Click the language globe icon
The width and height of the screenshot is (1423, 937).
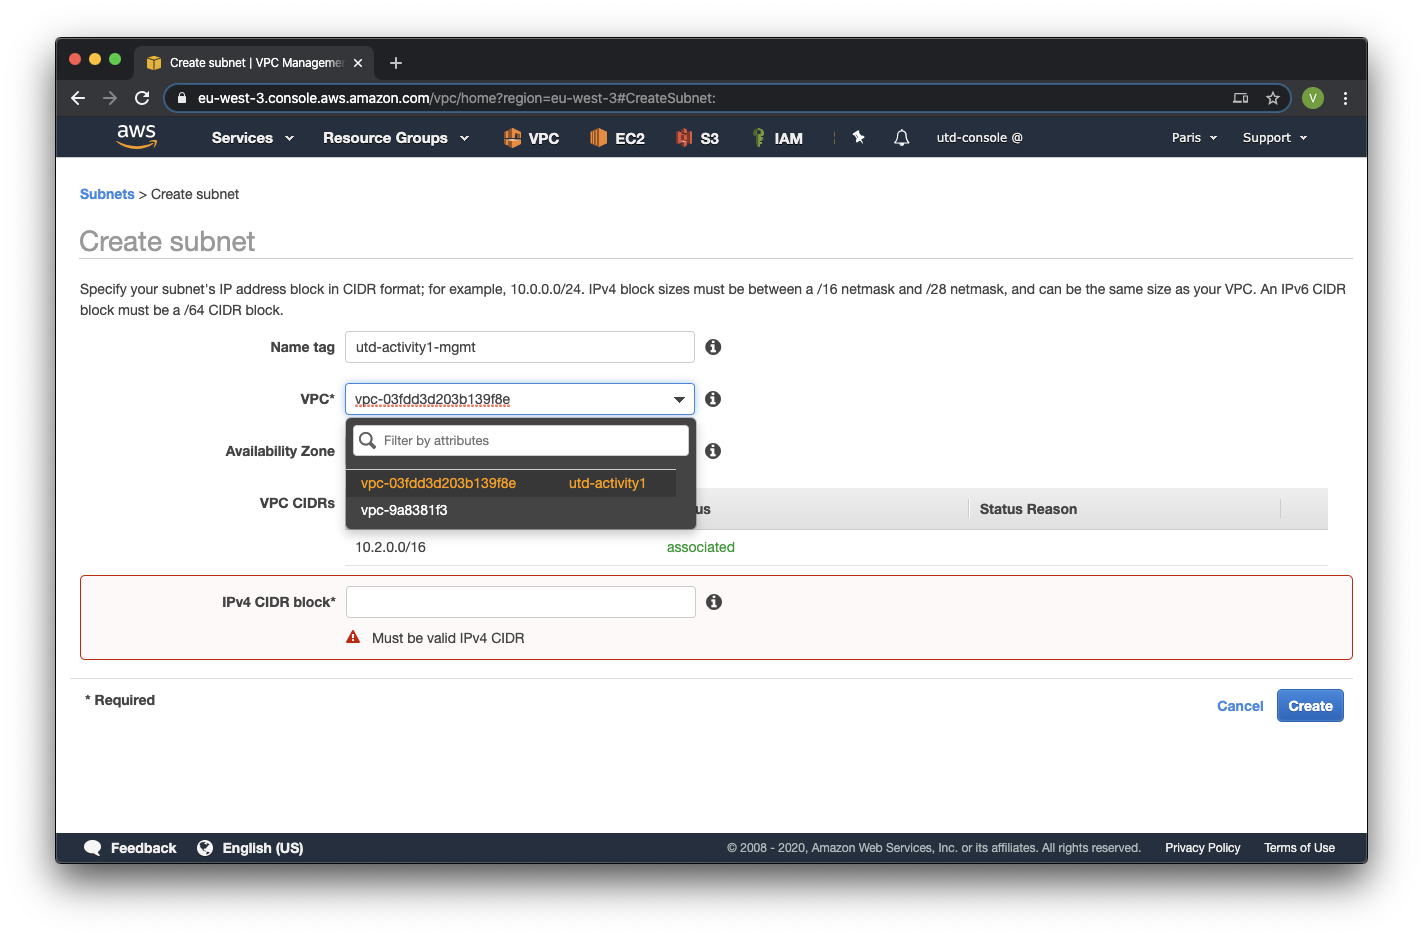(x=205, y=848)
